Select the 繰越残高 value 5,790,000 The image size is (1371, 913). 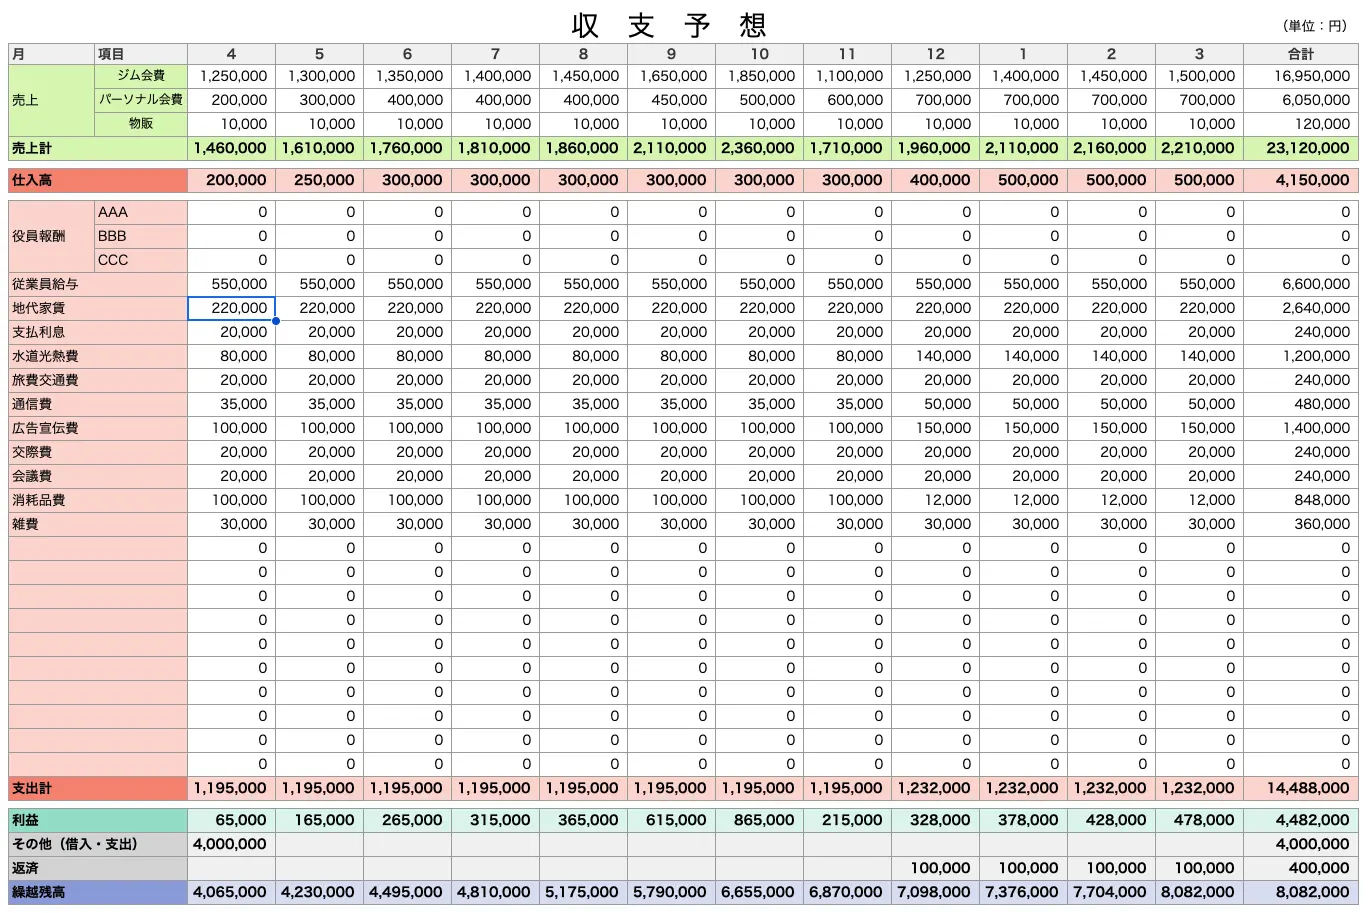click(x=671, y=892)
